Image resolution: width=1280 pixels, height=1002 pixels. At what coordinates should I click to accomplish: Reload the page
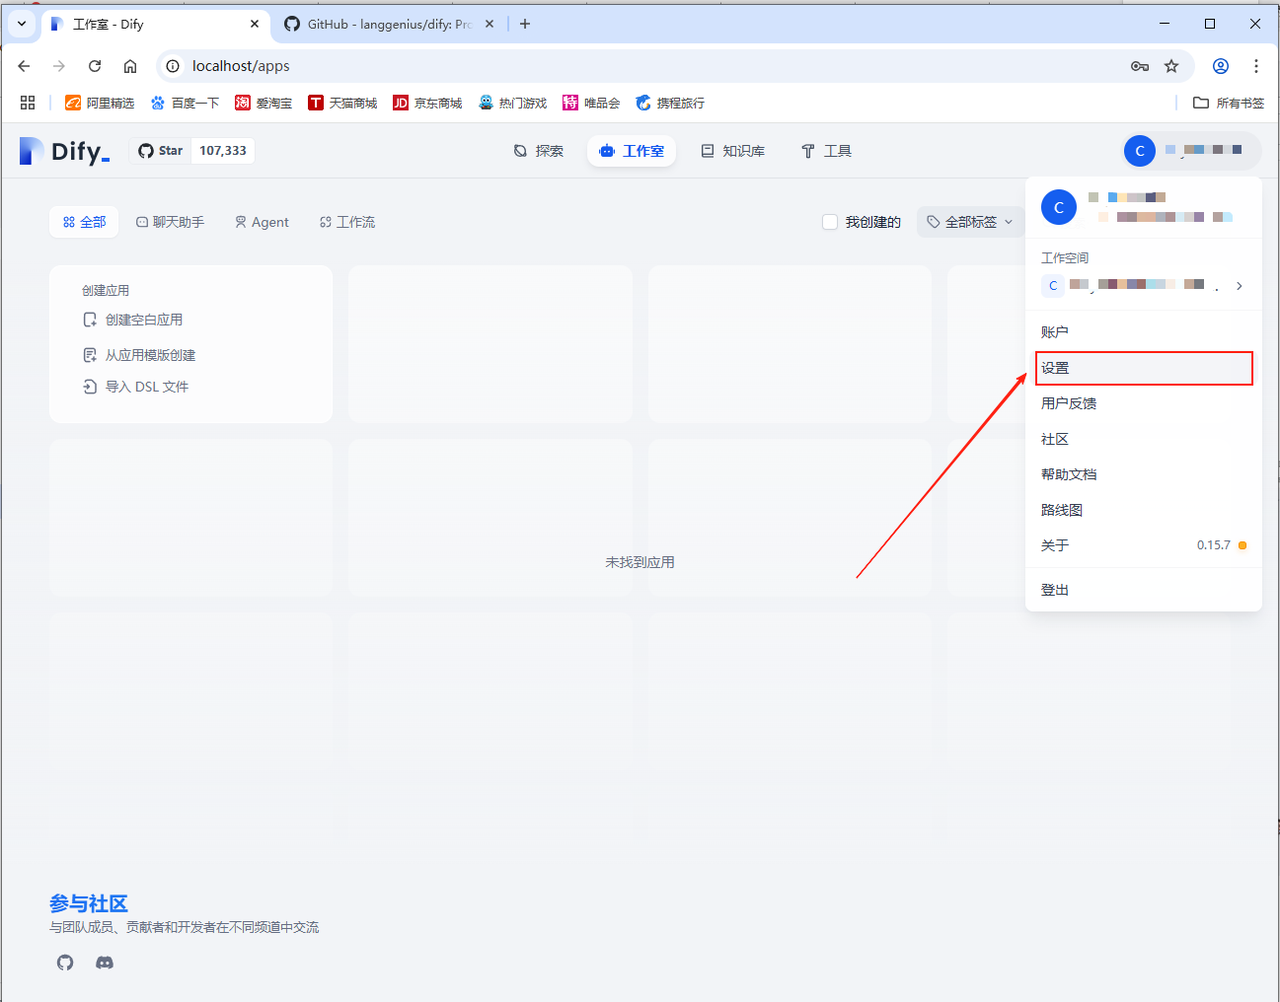[95, 66]
